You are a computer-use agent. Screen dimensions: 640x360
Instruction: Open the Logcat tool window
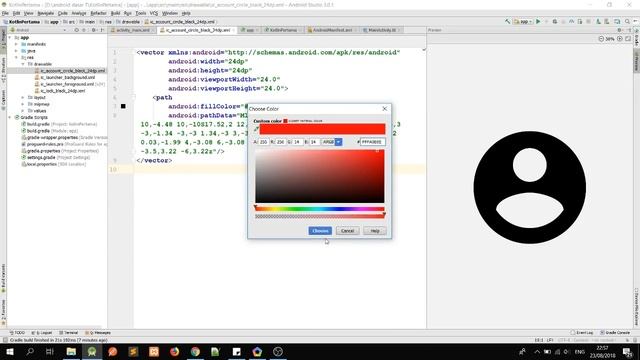[x=42, y=333]
